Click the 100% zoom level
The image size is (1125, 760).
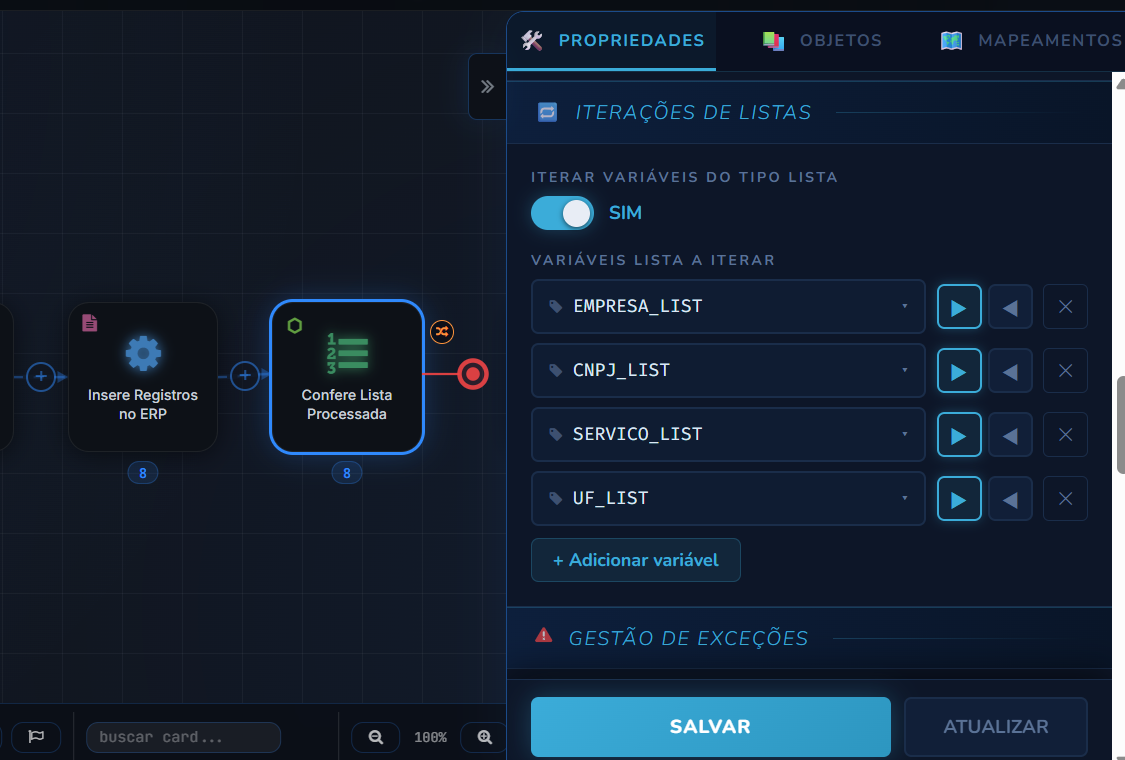coord(430,737)
